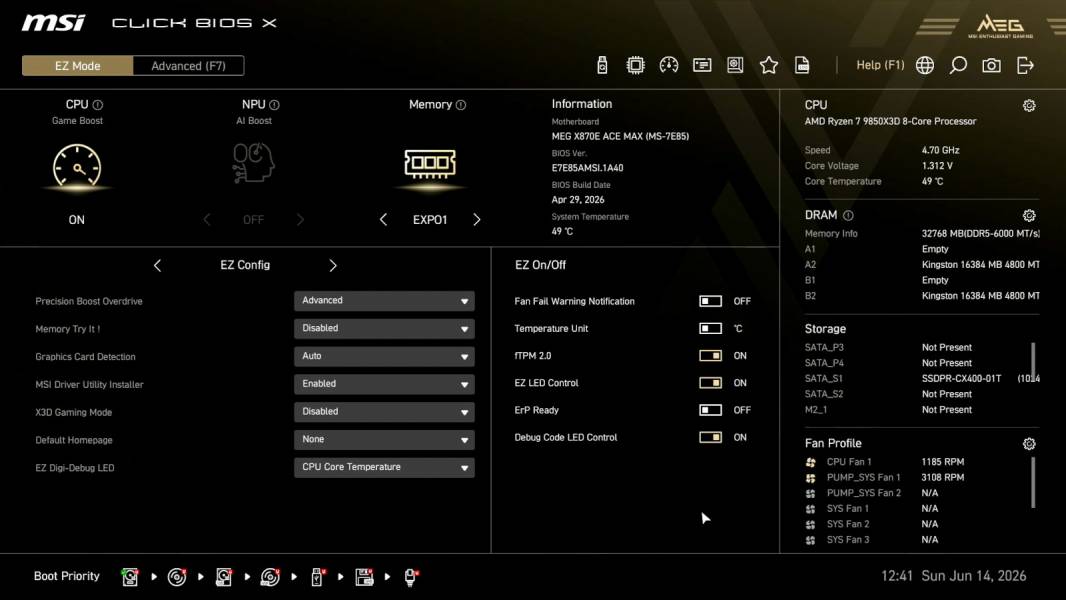Click previous arrow beside EXPO1 memory profile
This screenshot has width=1066, height=600.
[383, 219]
